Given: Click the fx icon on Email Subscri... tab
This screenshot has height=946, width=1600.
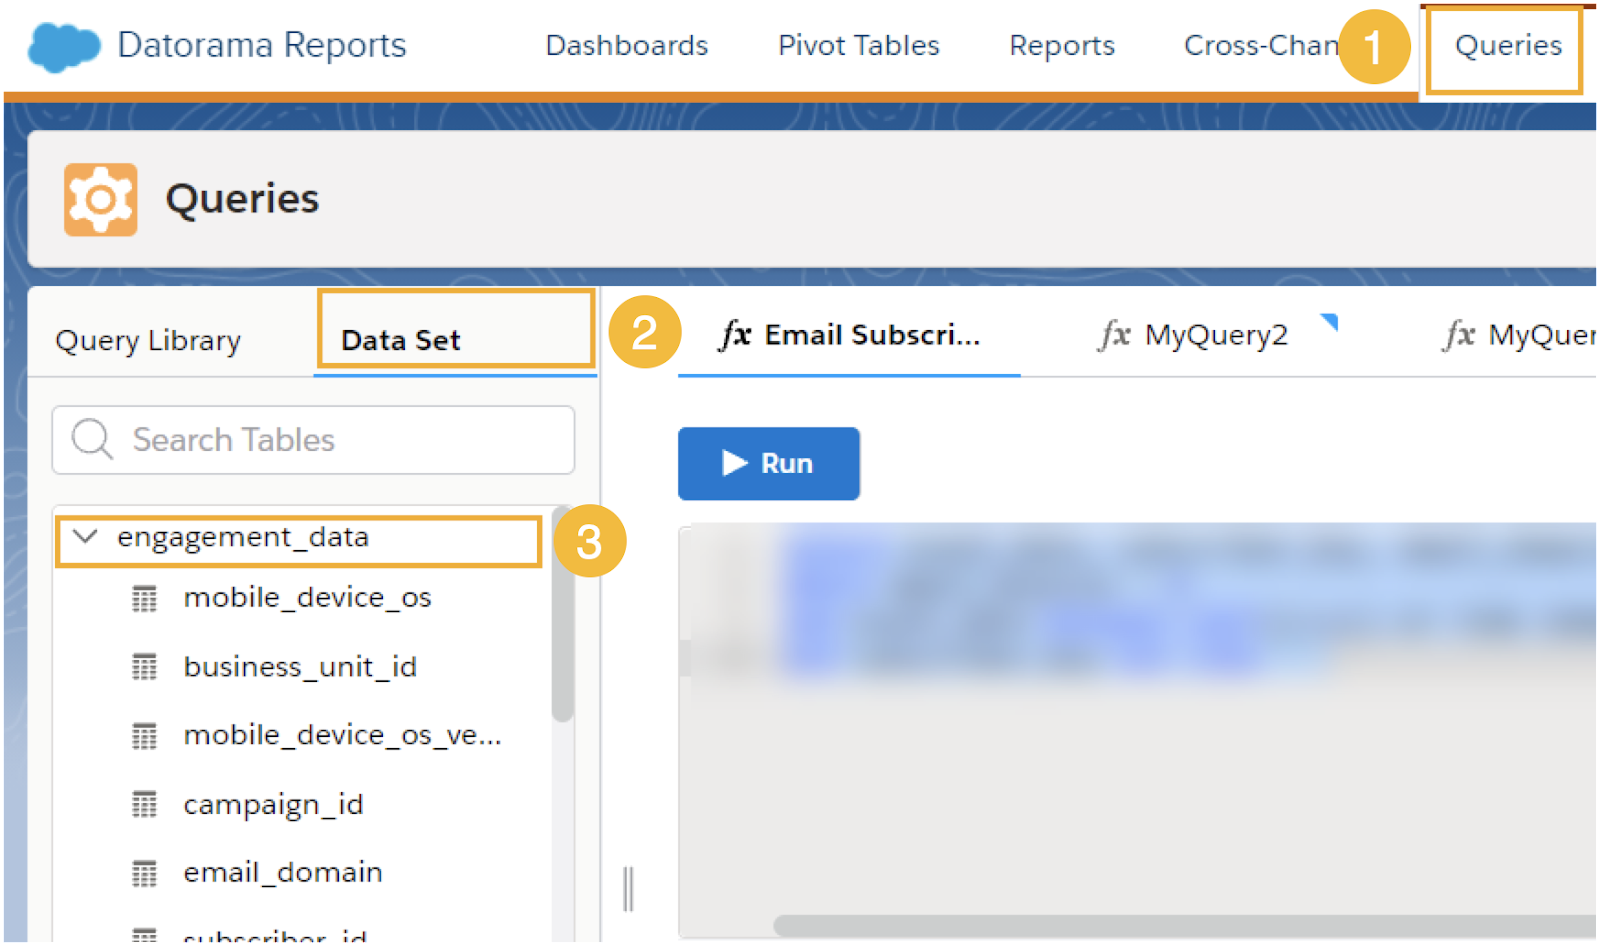Looking at the screenshot, I should tap(735, 335).
